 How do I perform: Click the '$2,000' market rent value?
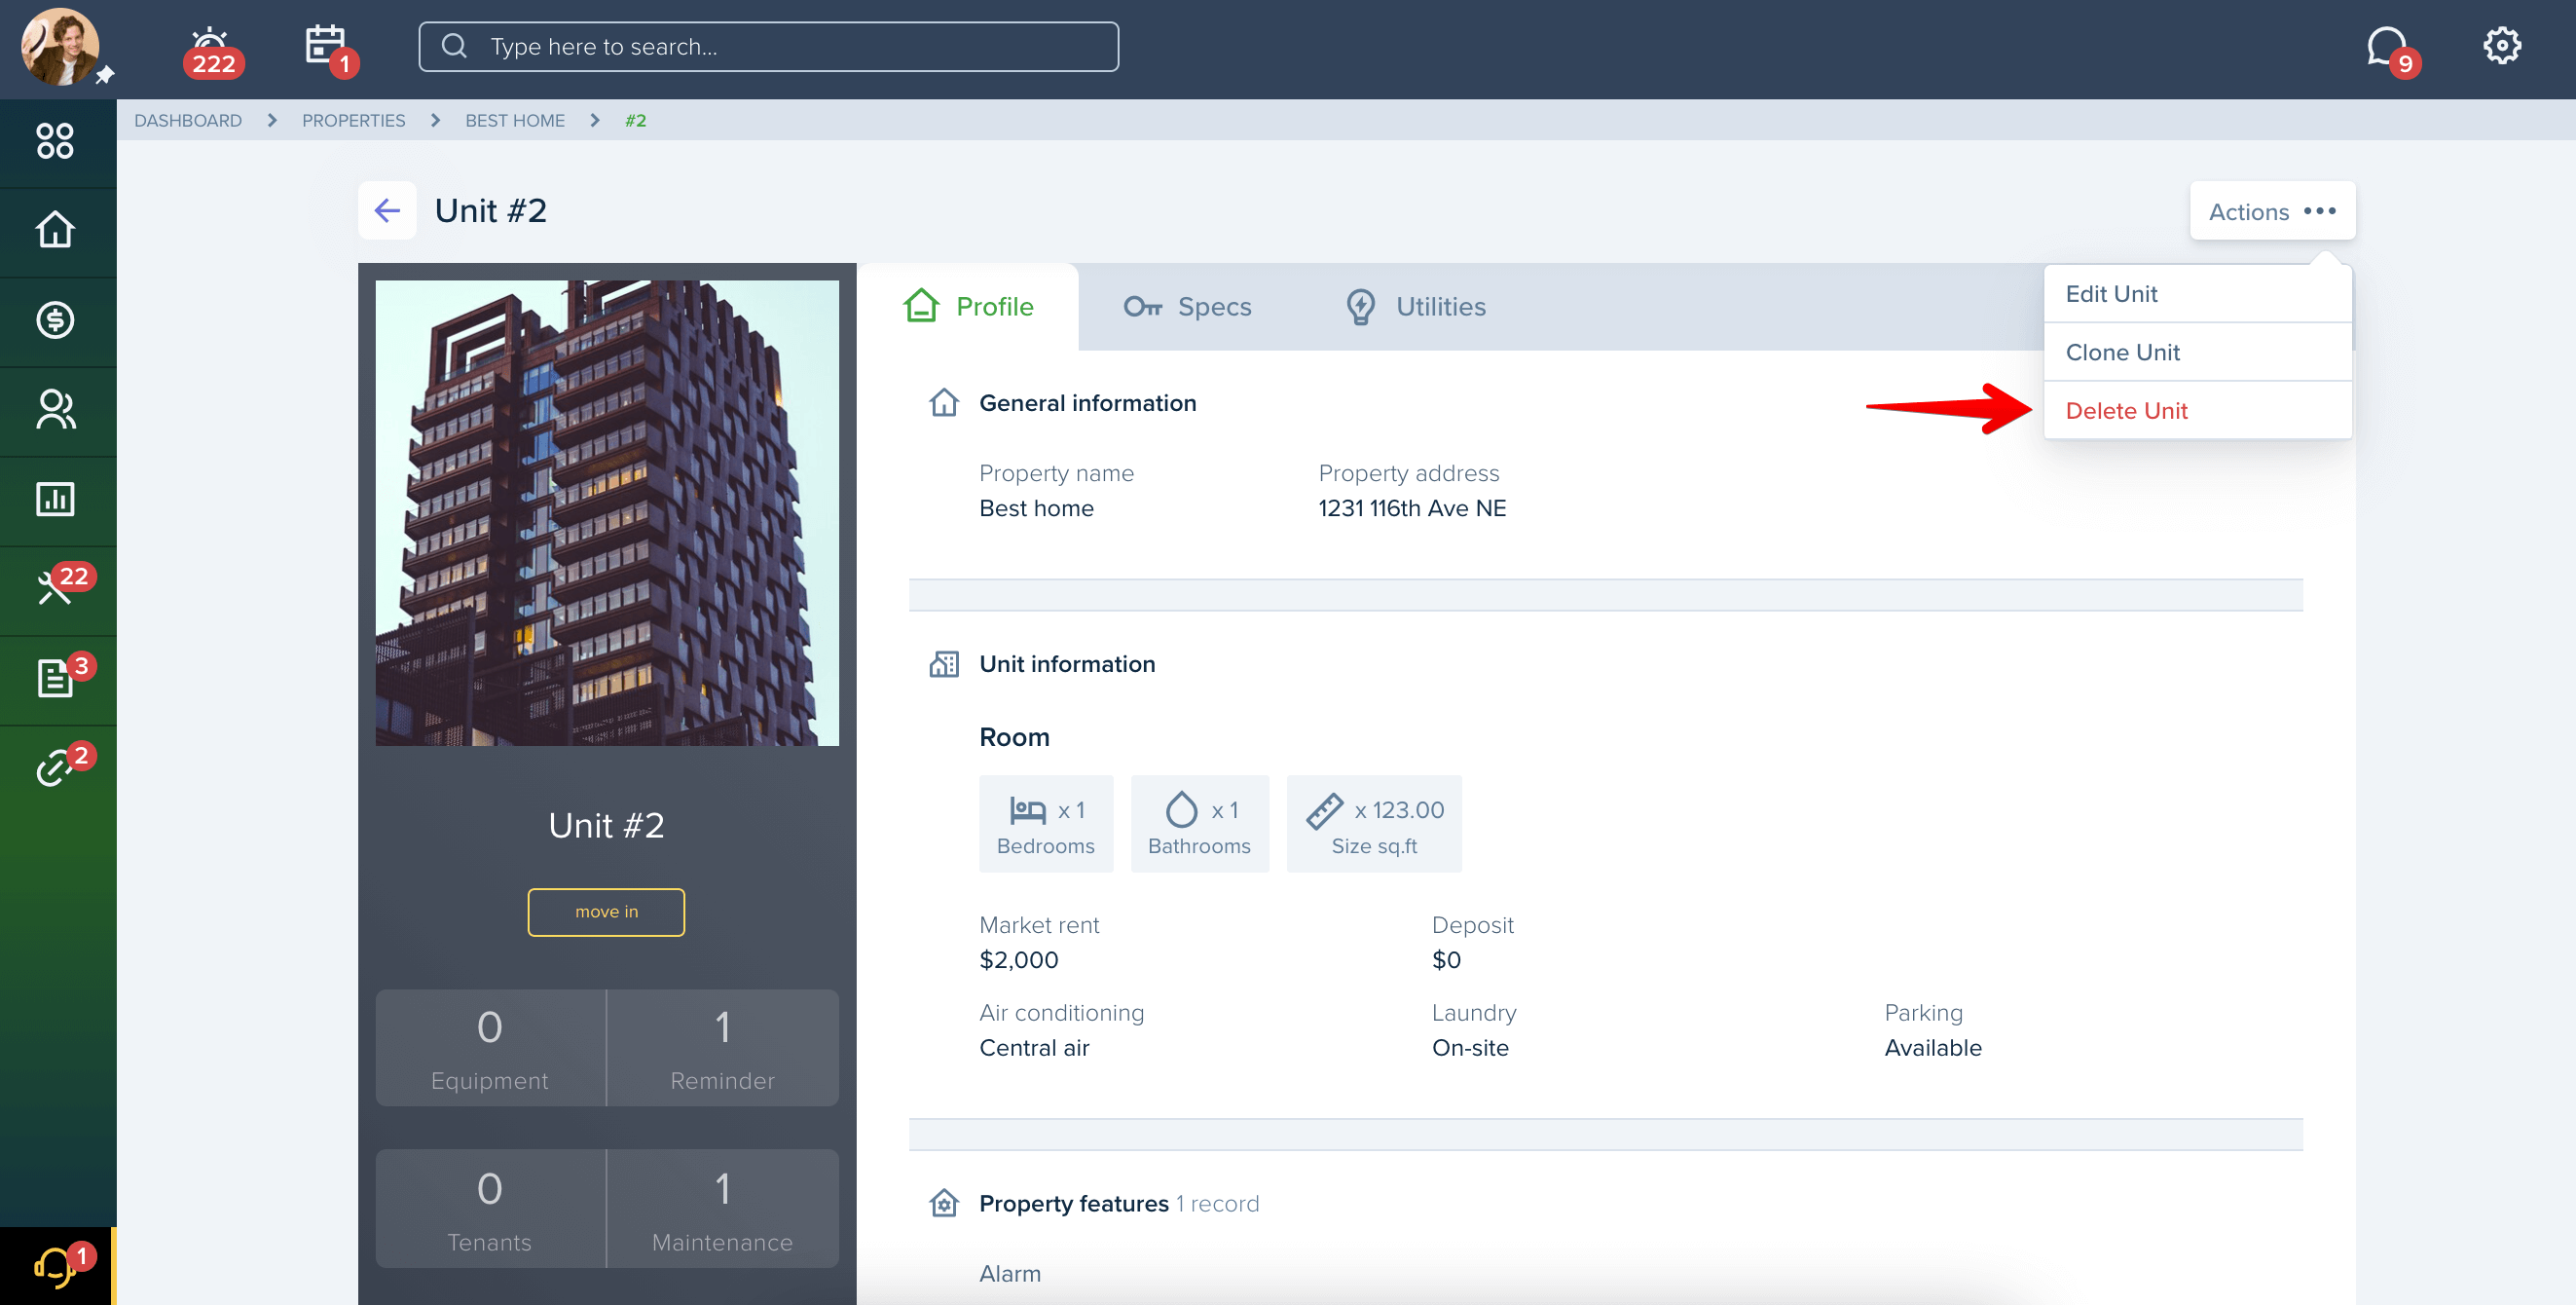pyautogui.click(x=1018, y=960)
